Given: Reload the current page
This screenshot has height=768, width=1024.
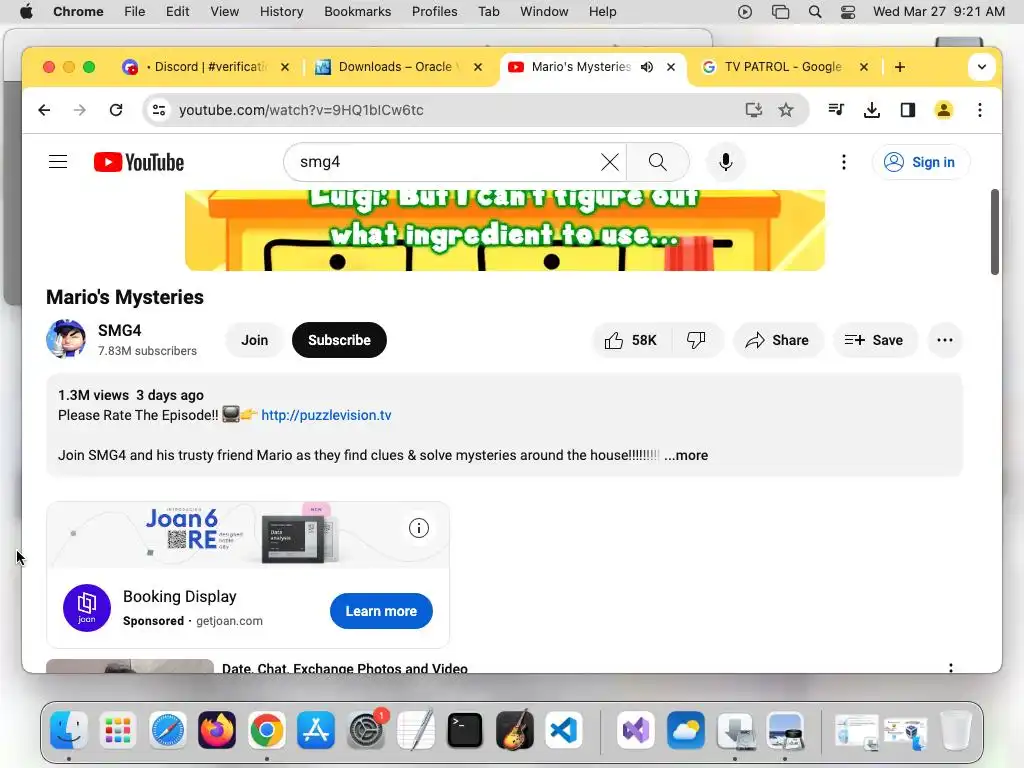Looking at the screenshot, I should click(x=116, y=110).
